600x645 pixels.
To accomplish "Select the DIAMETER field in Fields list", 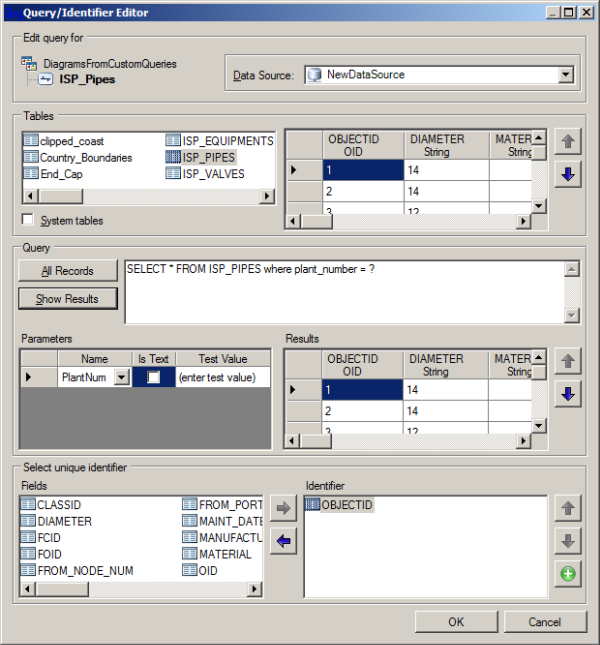I will 56,521.
